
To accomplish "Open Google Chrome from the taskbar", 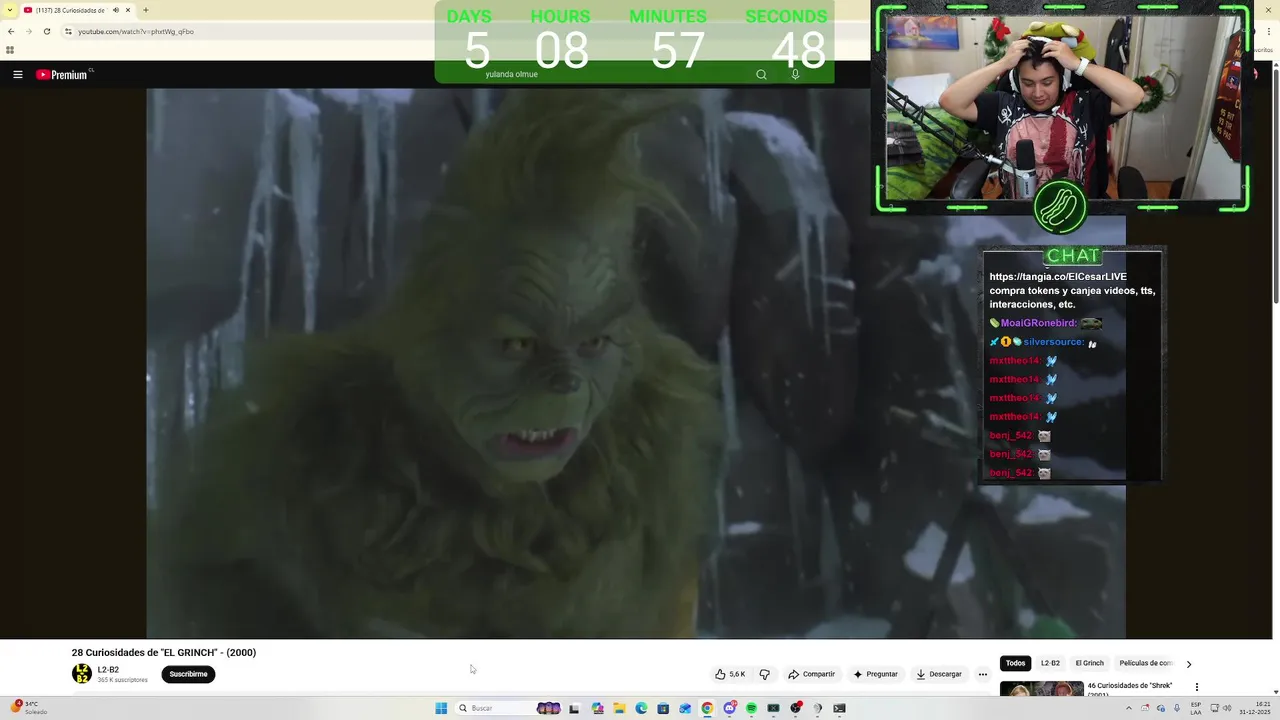I will (x=707, y=708).
